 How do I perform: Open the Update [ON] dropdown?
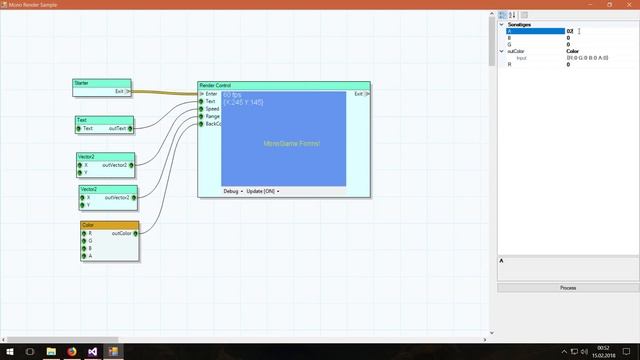point(263,191)
